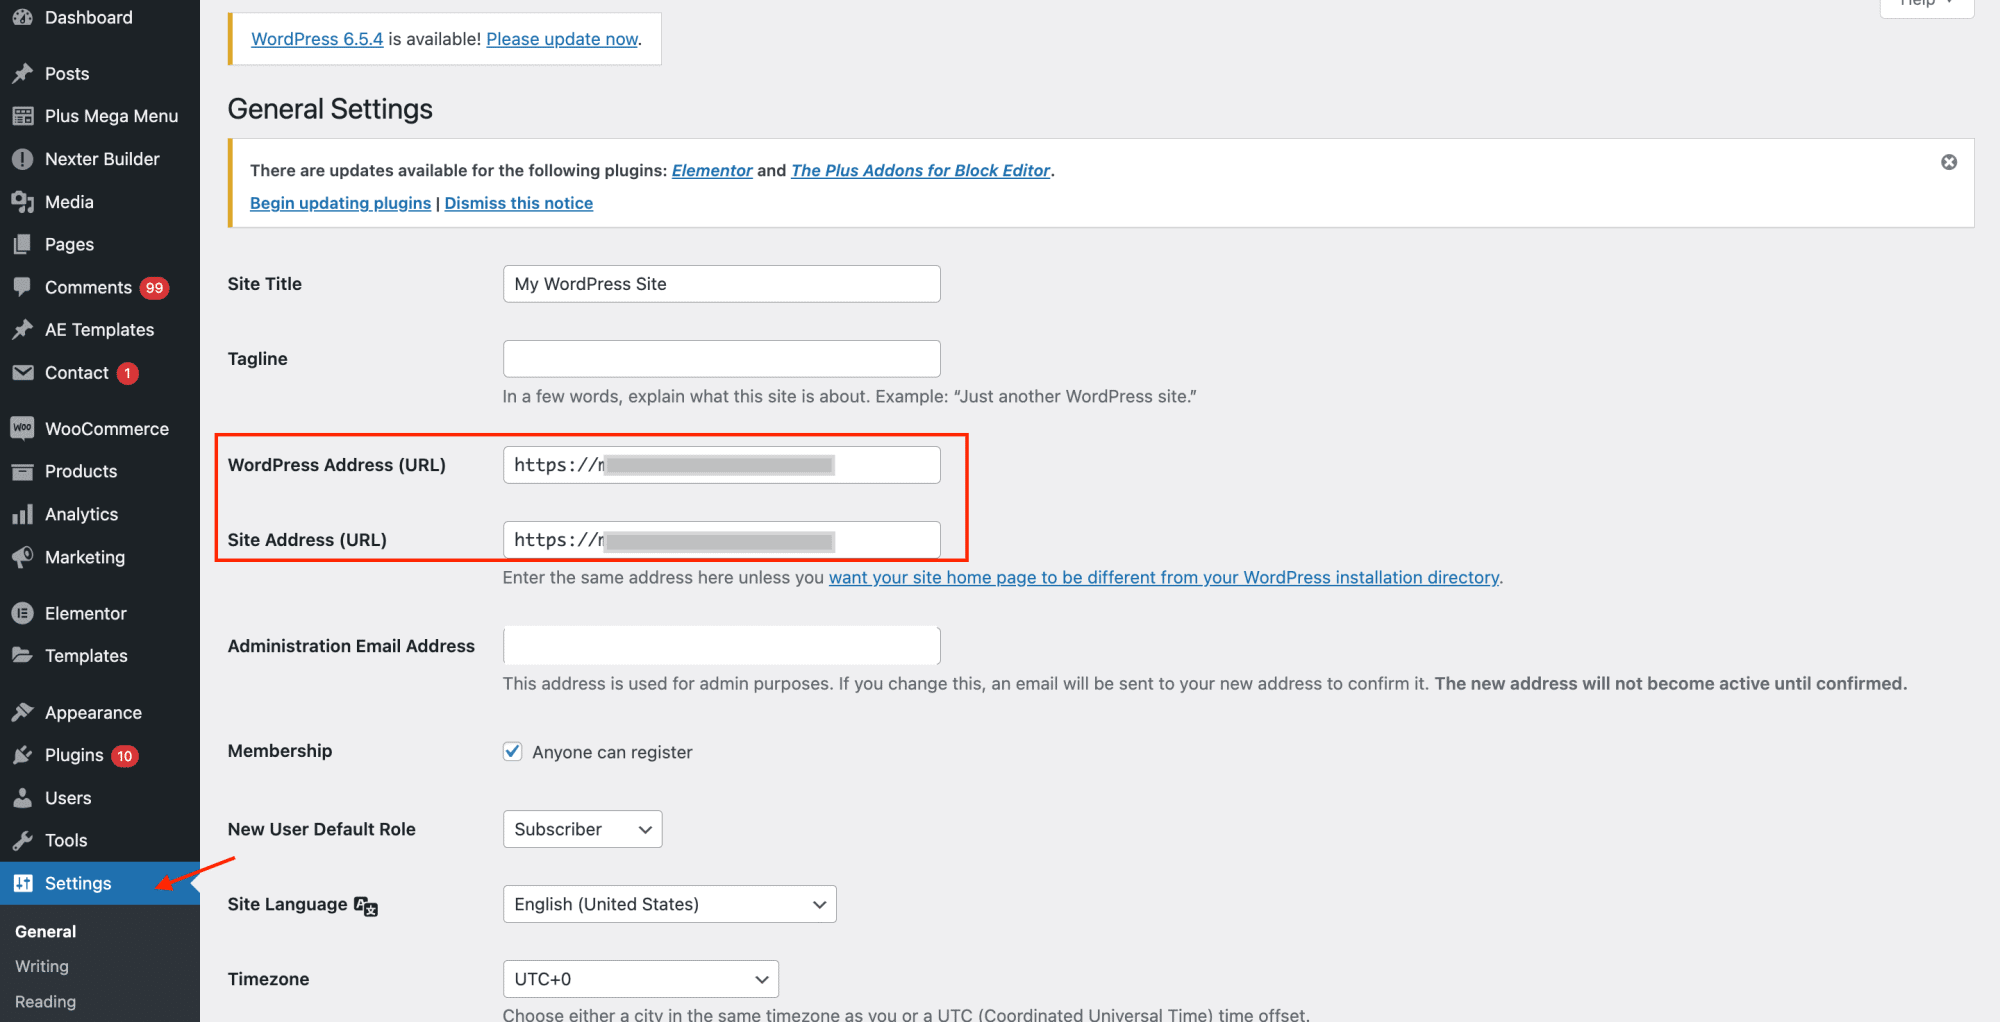Go to Reading settings submenu

click(x=45, y=1001)
